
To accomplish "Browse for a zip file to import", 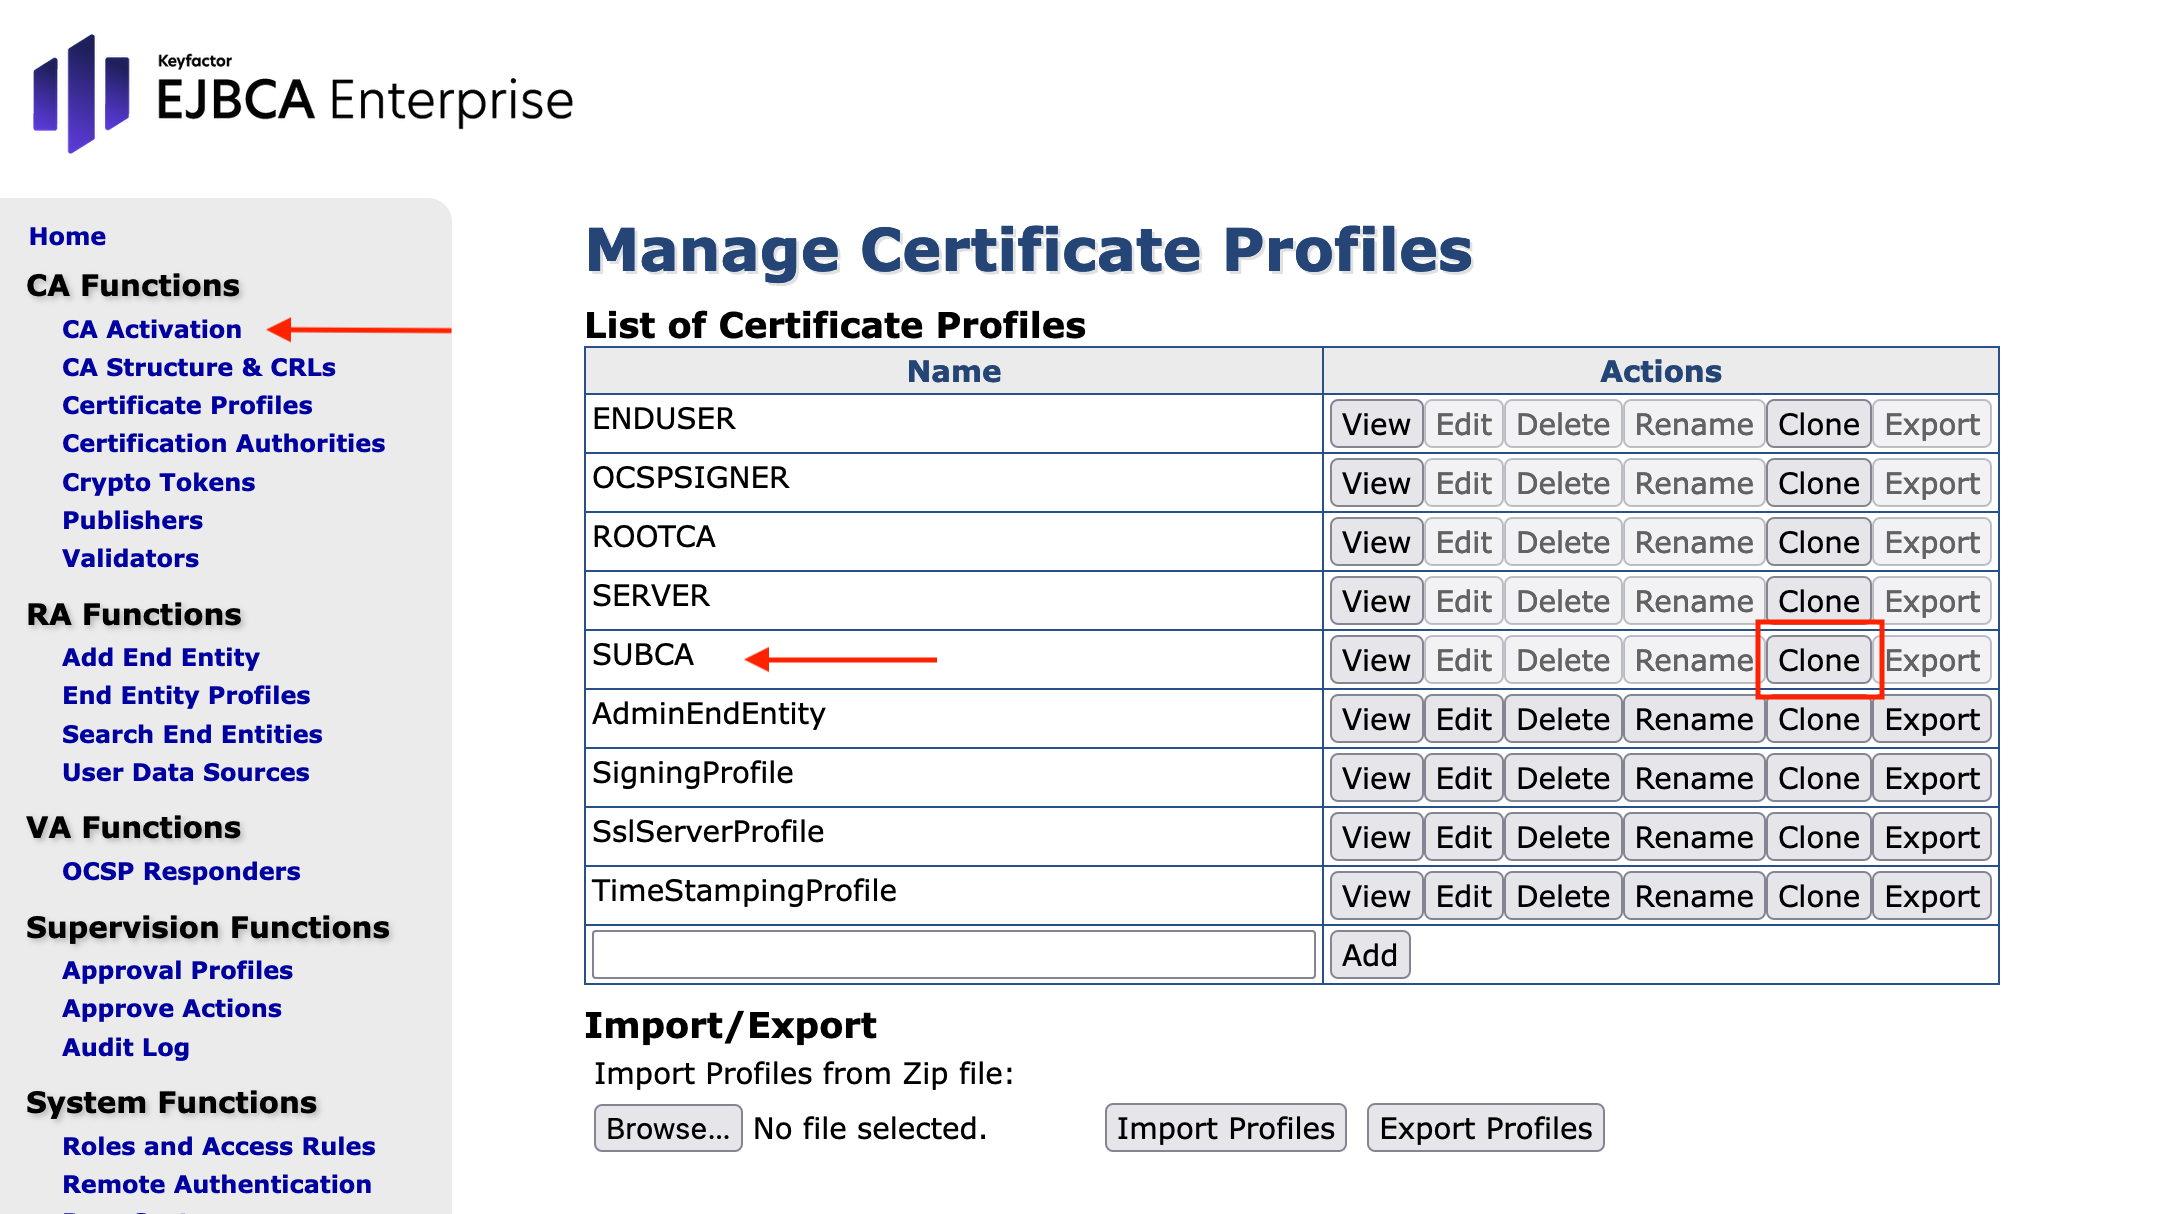I will click(x=667, y=1128).
